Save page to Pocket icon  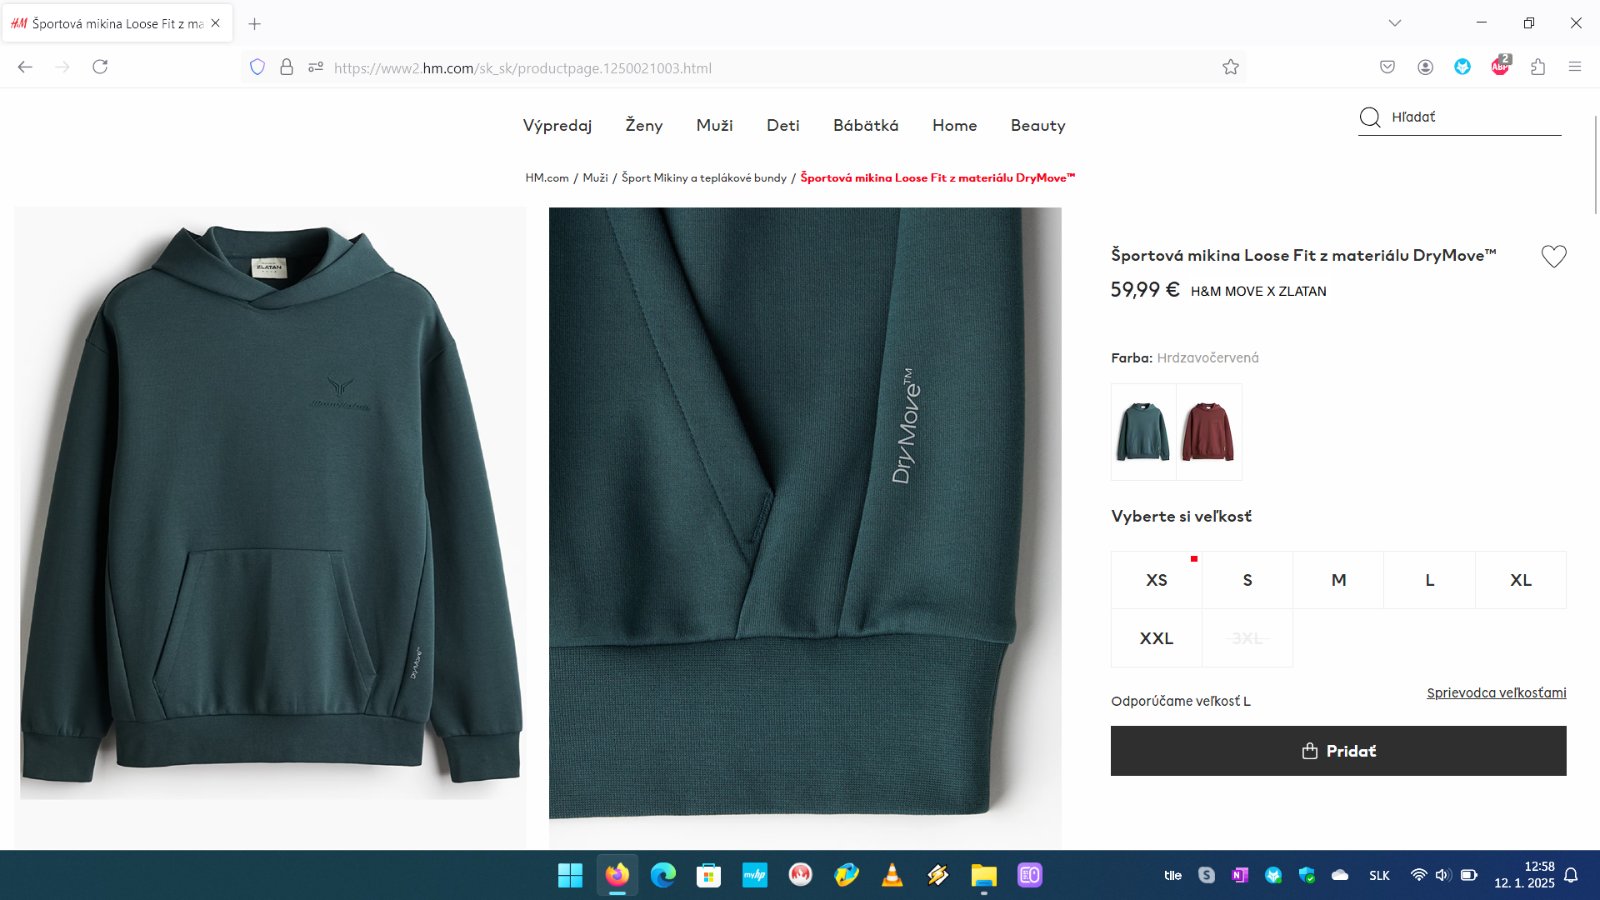(1387, 67)
